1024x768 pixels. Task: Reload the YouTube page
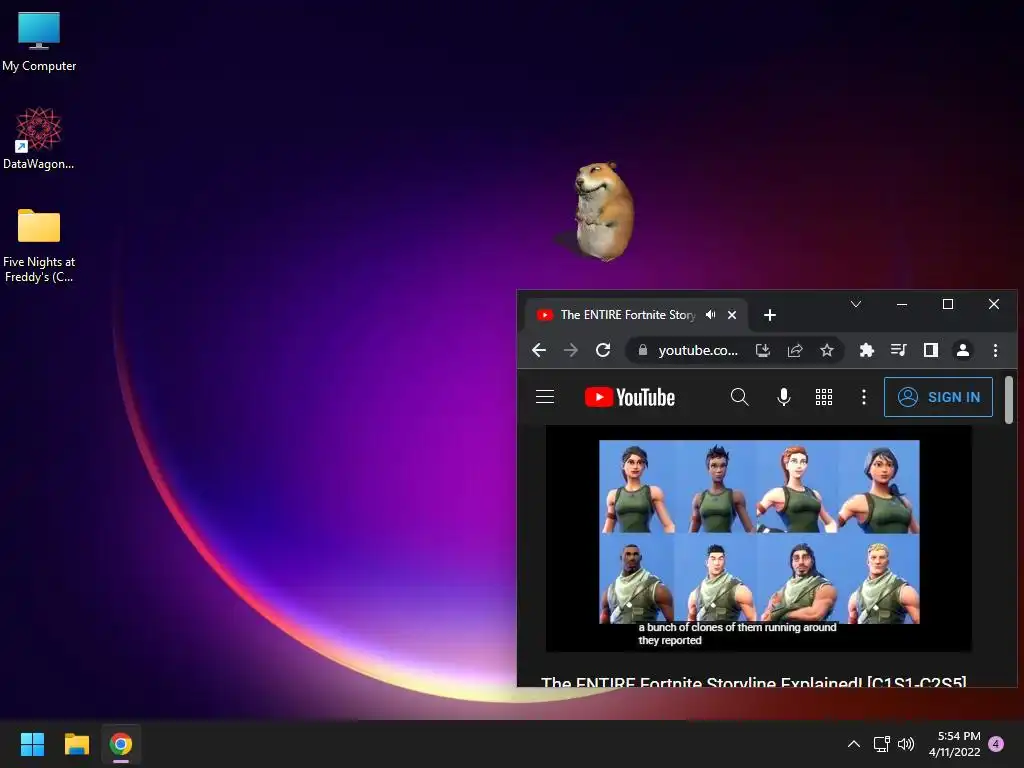(603, 350)
